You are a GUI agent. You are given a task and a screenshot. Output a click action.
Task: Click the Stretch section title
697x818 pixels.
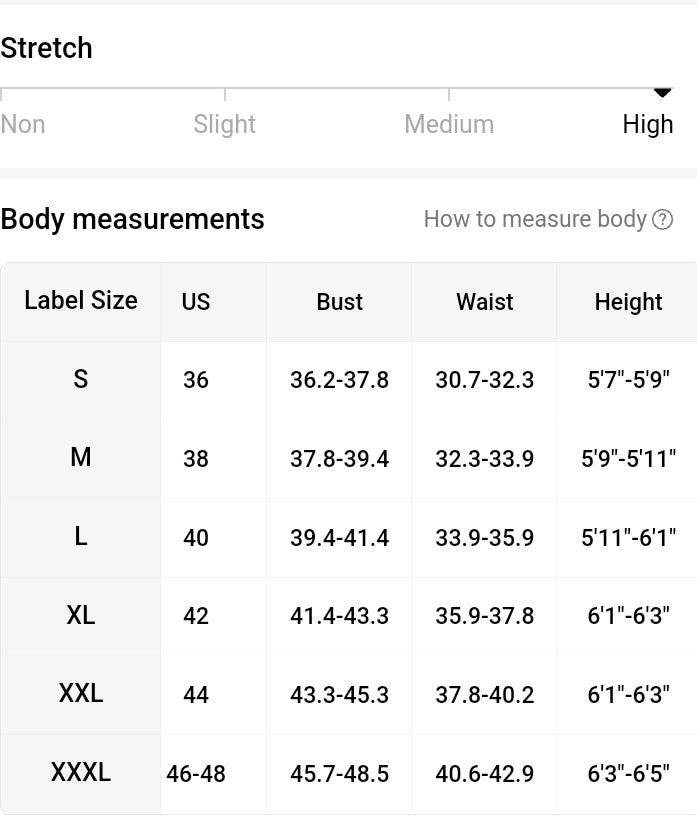(46, 48)
